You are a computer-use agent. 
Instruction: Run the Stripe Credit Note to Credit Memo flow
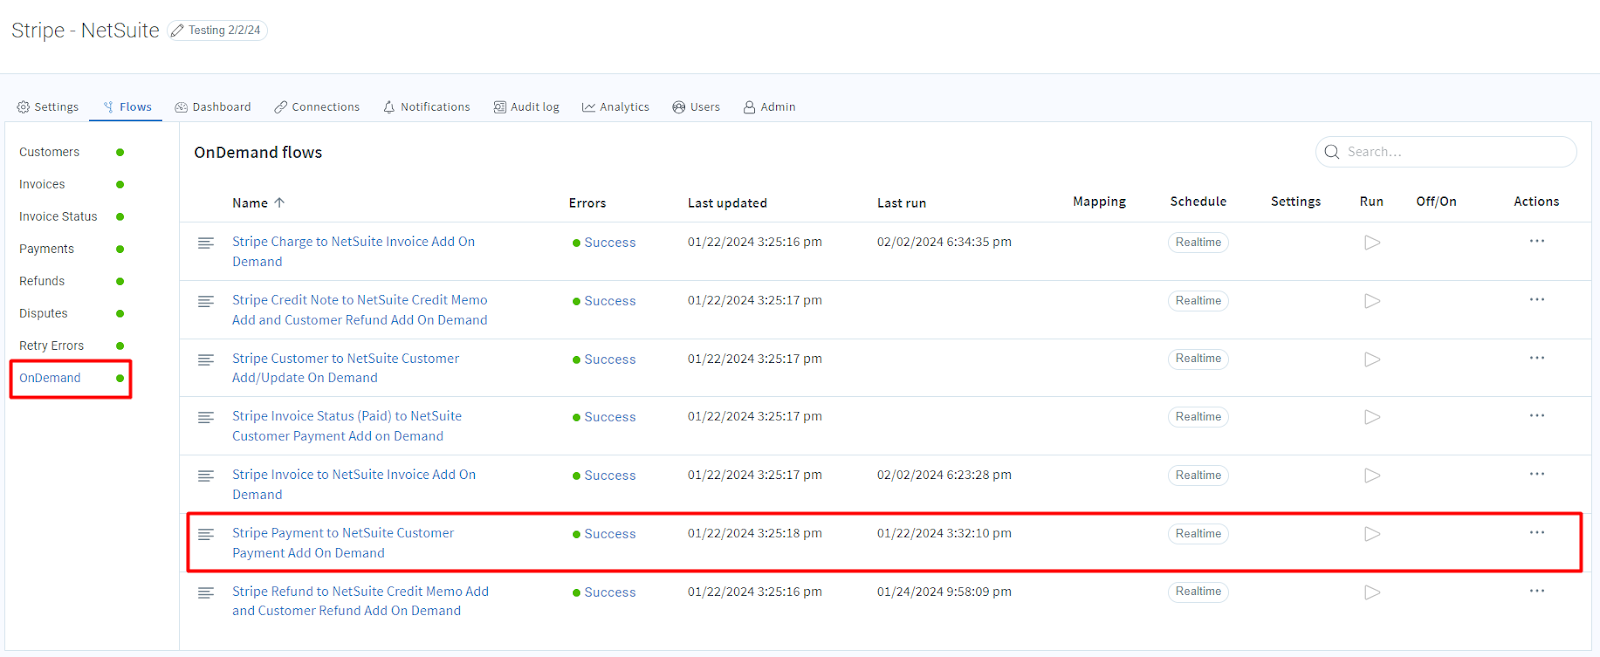tap(1372, 300)
